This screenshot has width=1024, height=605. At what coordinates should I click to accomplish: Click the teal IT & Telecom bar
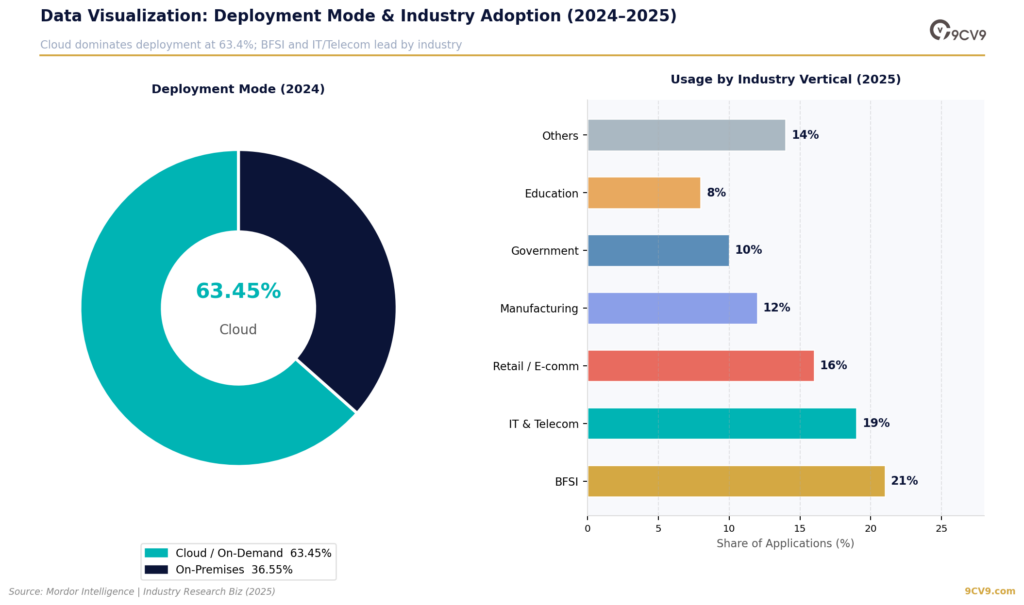tap(722, 423)
